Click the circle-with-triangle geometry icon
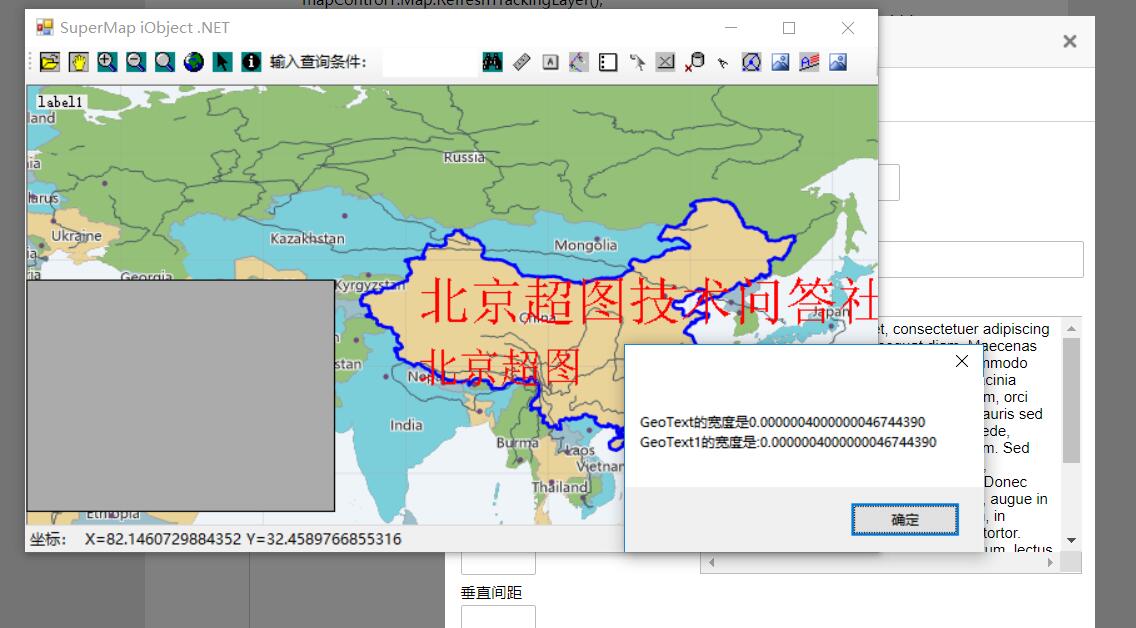1136x628 pixels. pos(751,62)
